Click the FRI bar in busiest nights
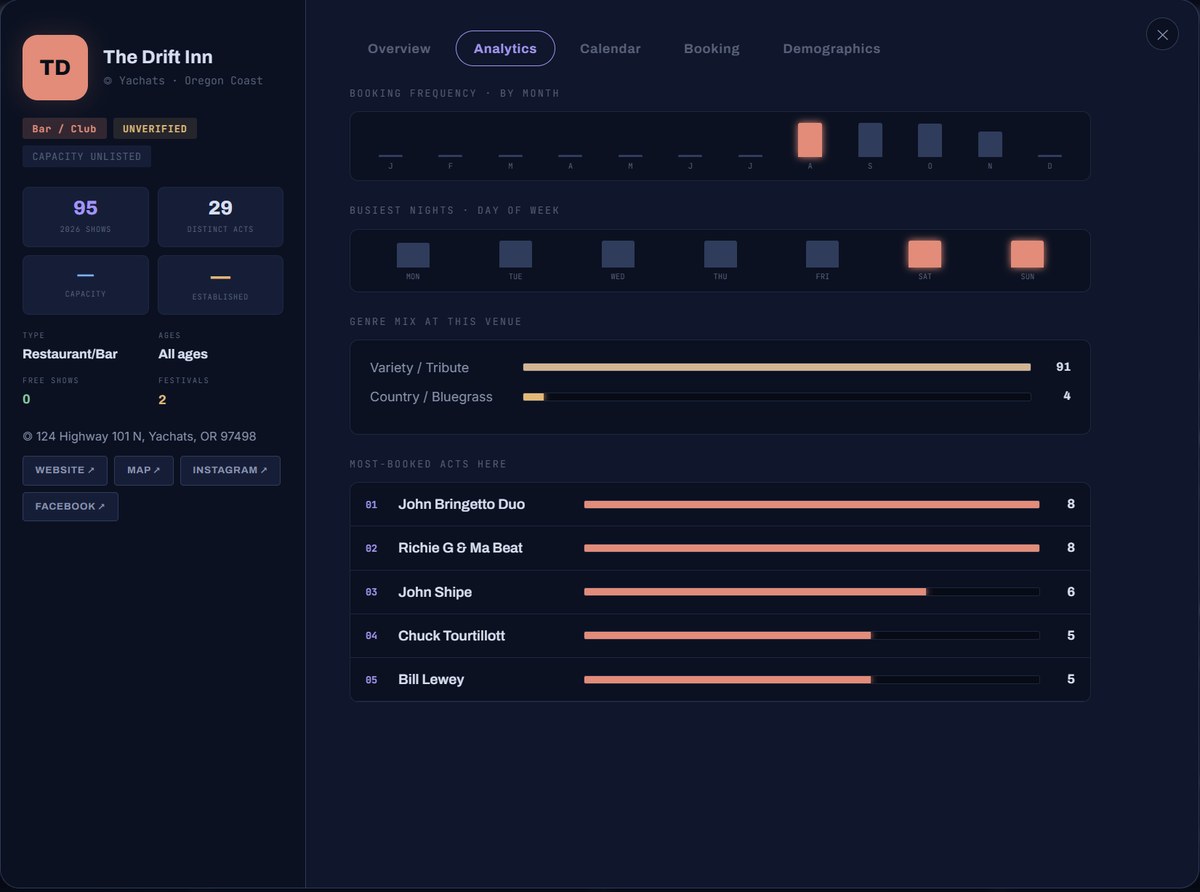 point(822,254)
